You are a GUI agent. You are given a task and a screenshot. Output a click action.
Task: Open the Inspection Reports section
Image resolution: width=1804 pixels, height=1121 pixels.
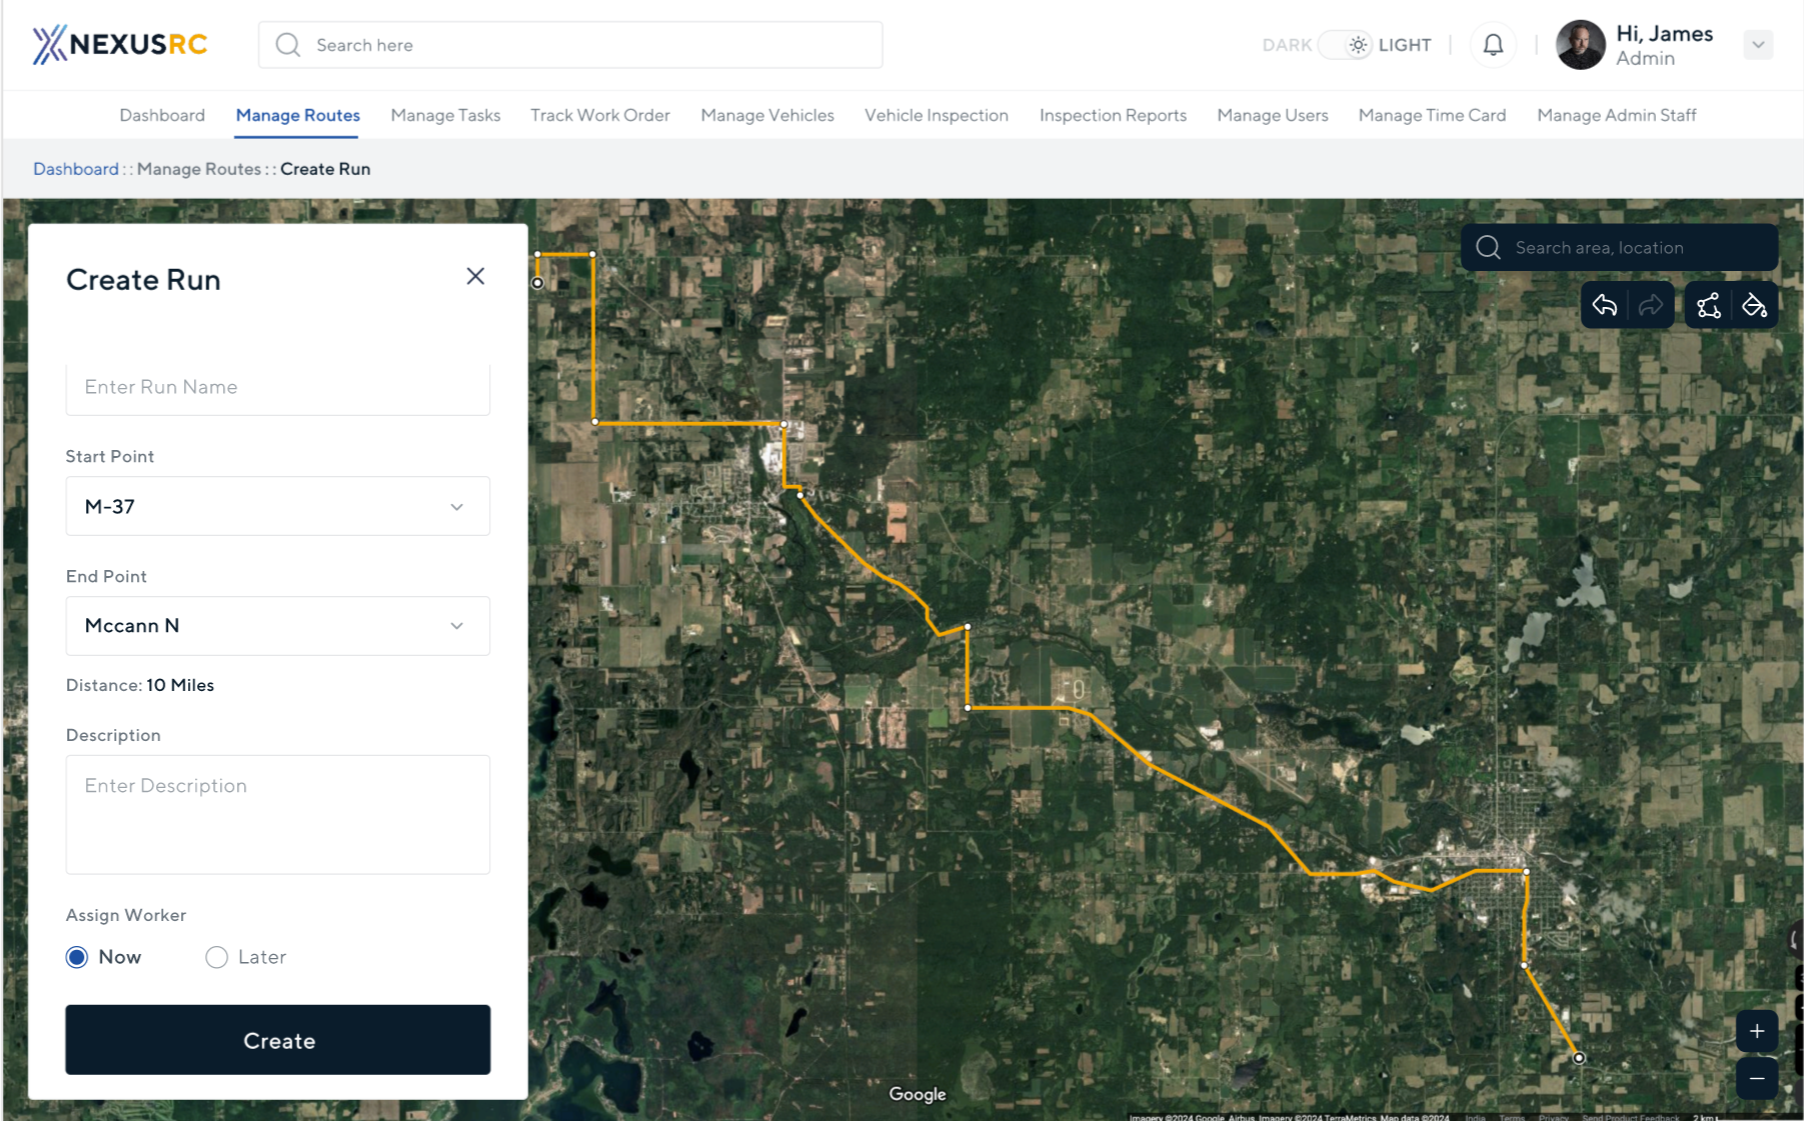point(1112,115)
